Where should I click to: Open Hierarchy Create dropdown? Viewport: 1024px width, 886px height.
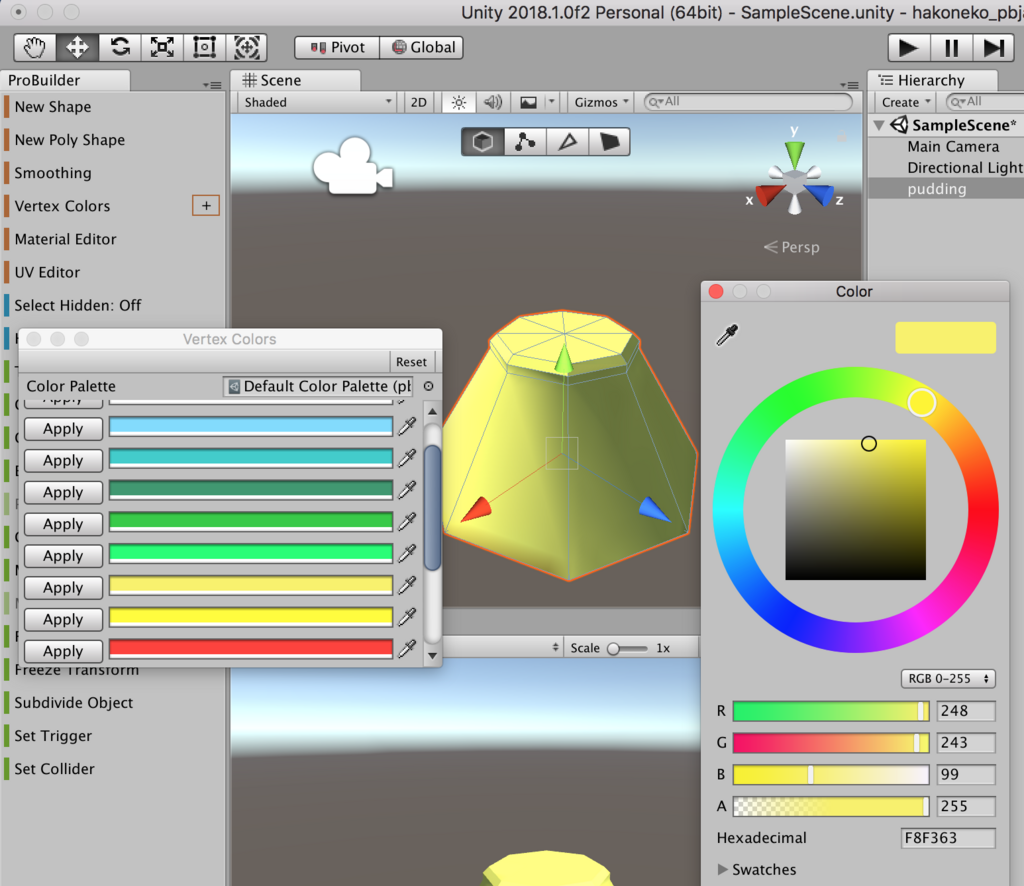click(x=905, y=103)
